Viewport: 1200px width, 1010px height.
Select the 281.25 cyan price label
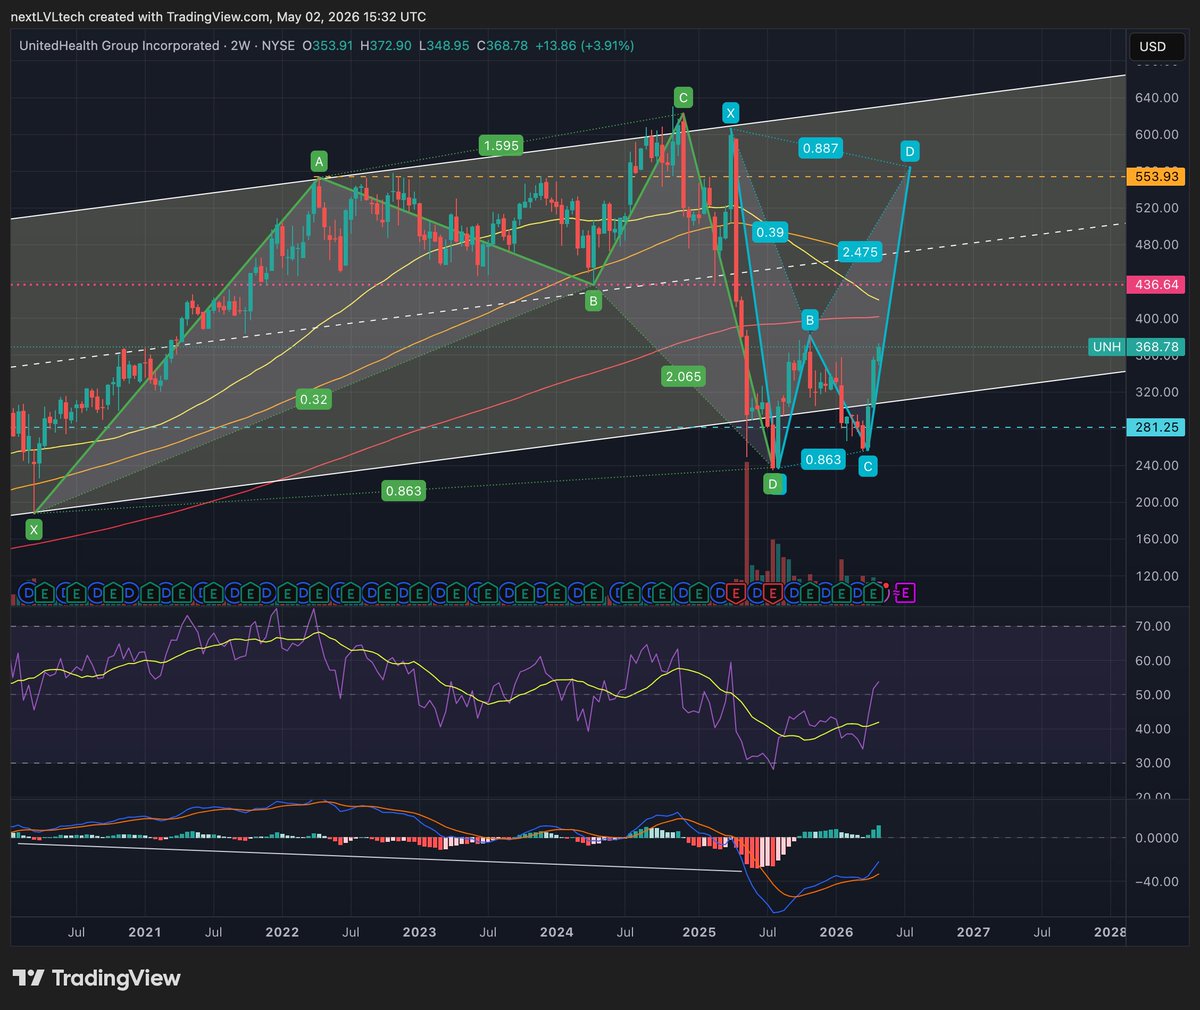tap(1155, 427)
